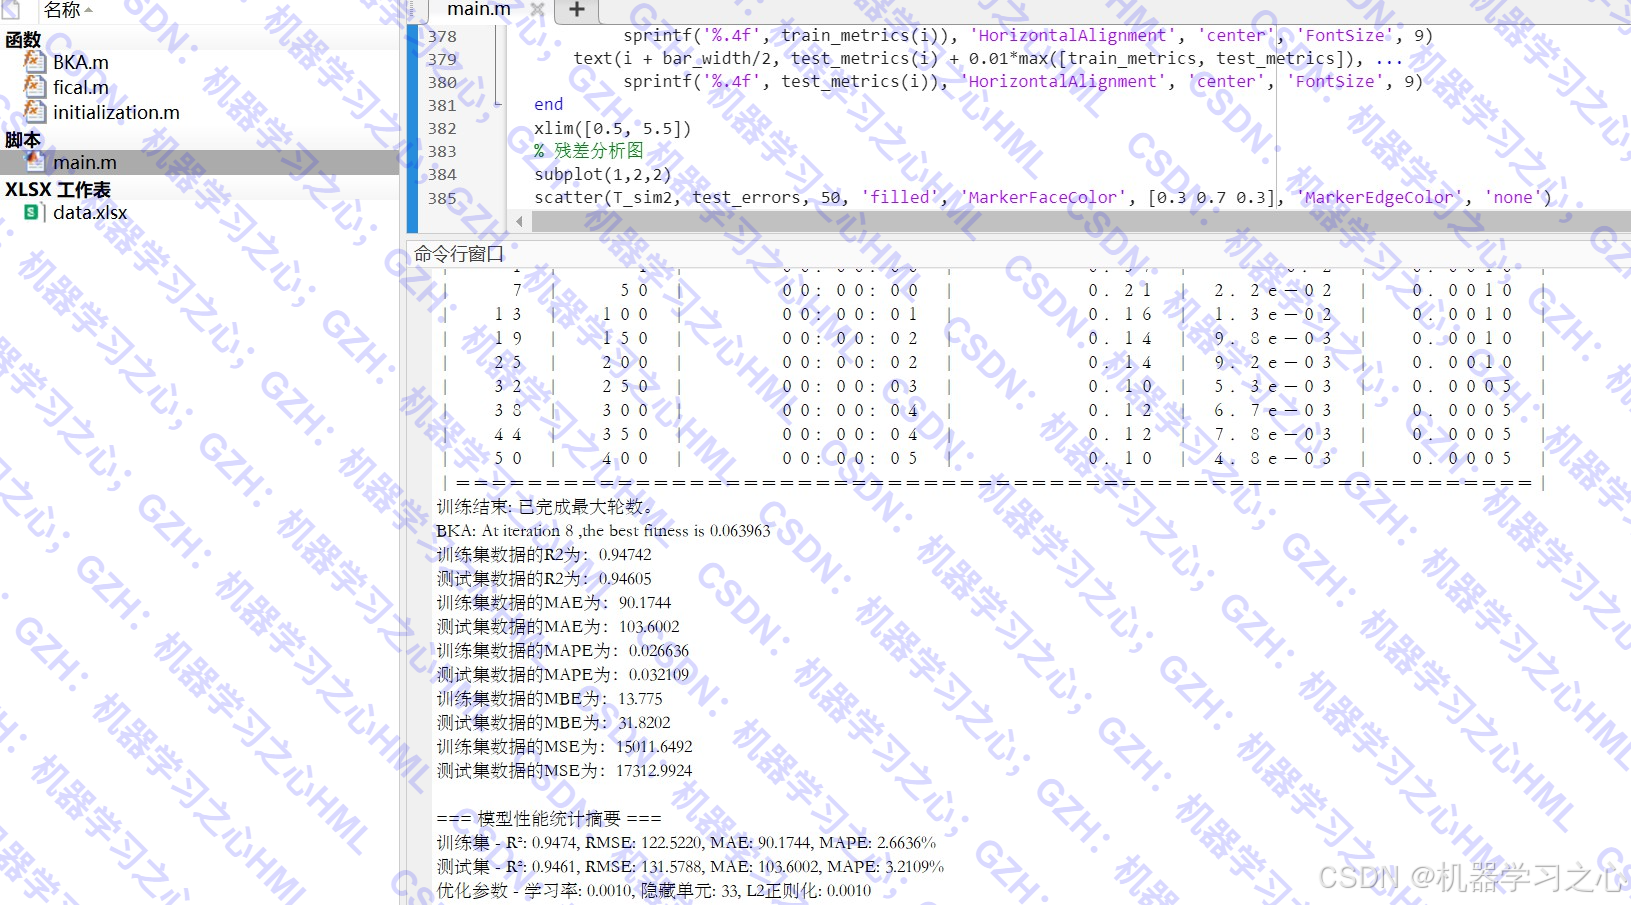
Task: Click the 训练集数据的MAE为 90.1744 line
Action: (x=554, y=602)
